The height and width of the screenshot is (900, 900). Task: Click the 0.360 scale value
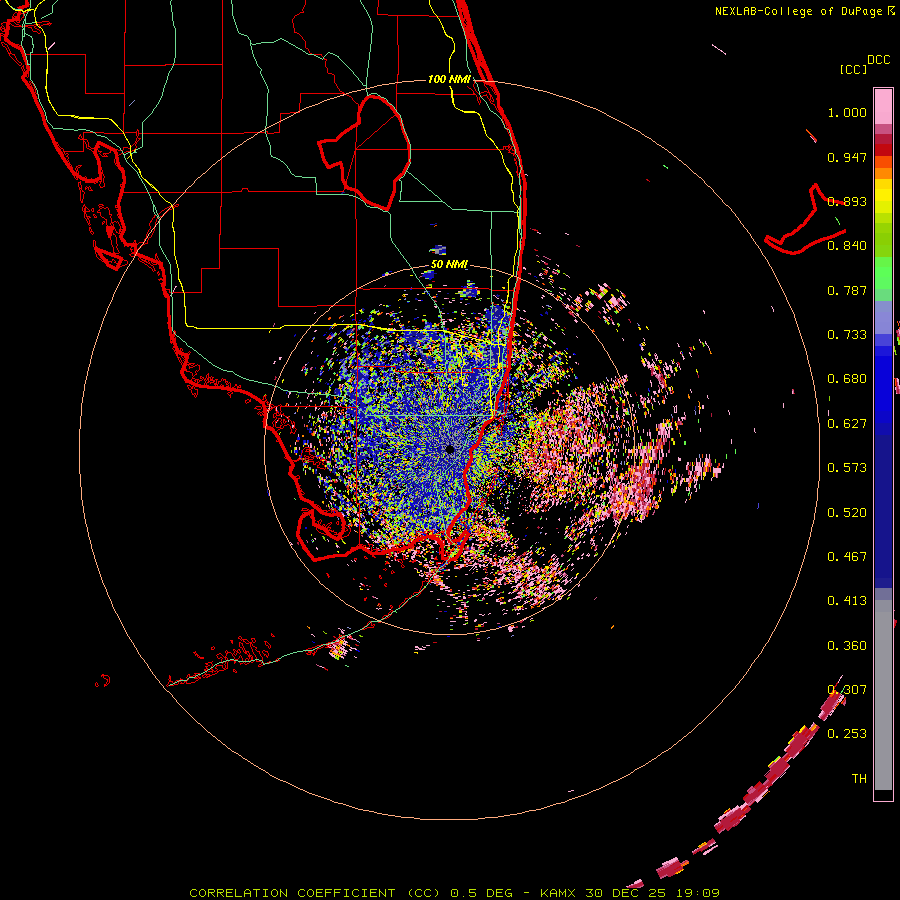tap(847, 646)
